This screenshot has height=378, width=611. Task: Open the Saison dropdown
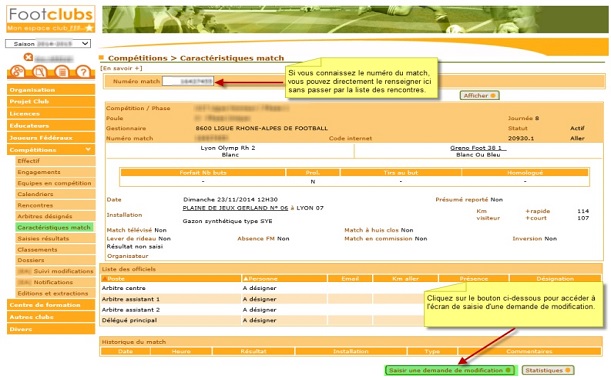[48, 44]
